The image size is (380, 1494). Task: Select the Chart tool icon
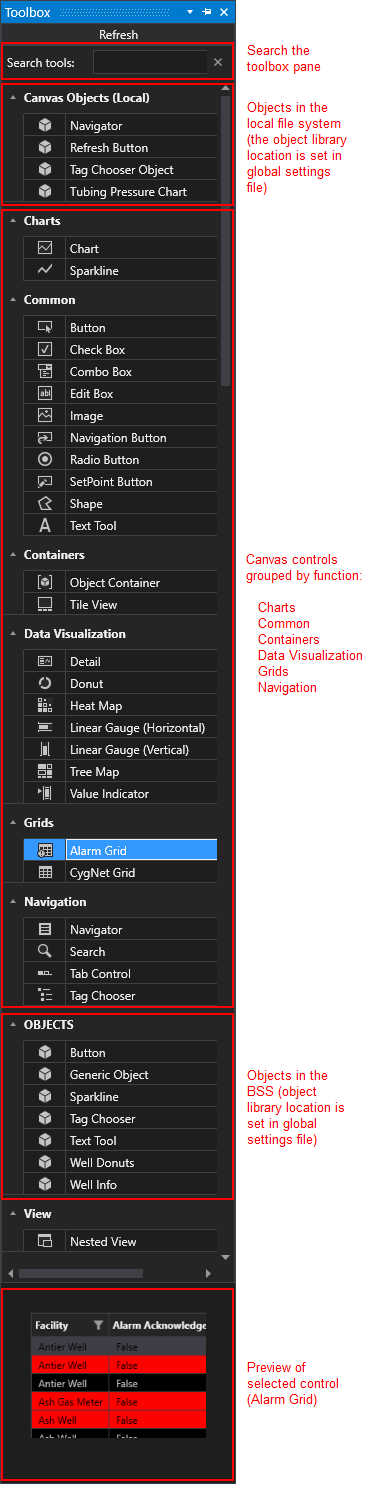[x=45, y=248]
